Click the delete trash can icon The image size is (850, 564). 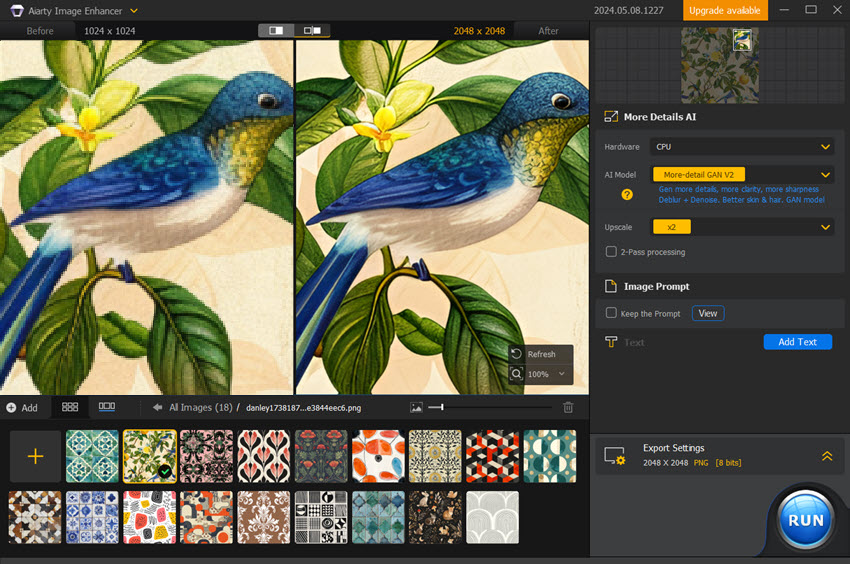tap(568, 407)
